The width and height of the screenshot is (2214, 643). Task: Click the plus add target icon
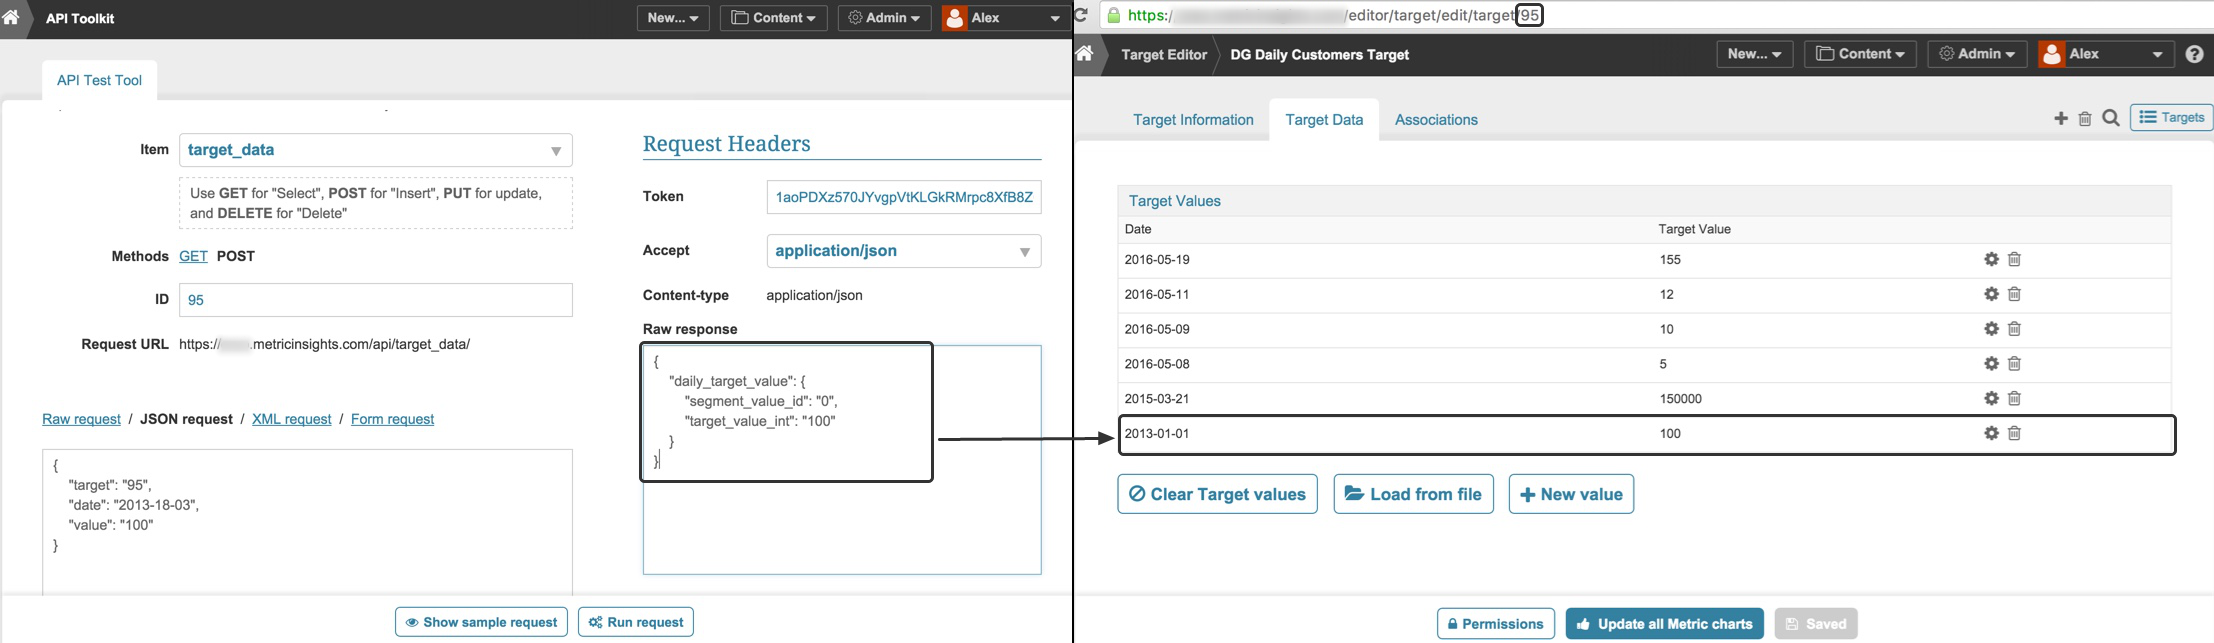pos(2060,118)
